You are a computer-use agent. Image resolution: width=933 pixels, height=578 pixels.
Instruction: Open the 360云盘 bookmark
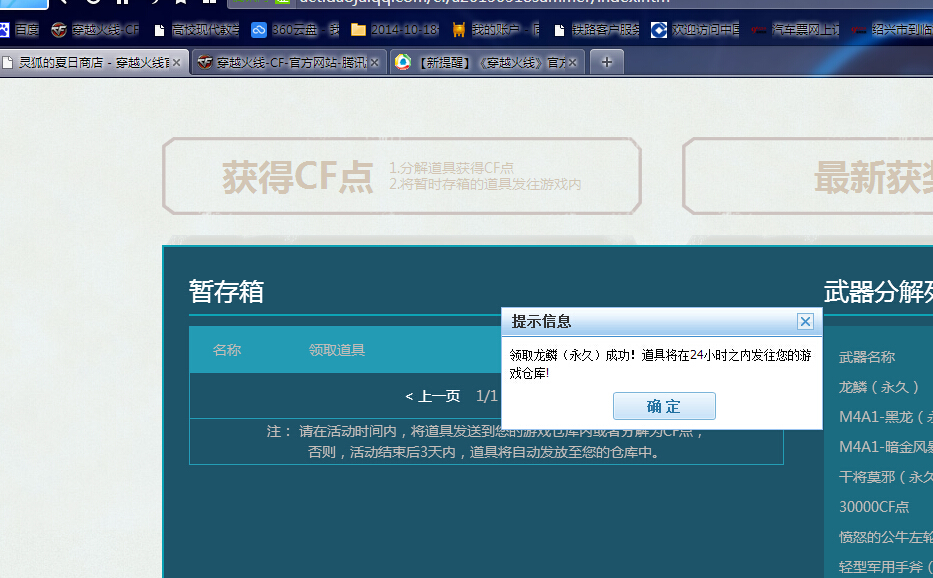[x=295, y=29]
